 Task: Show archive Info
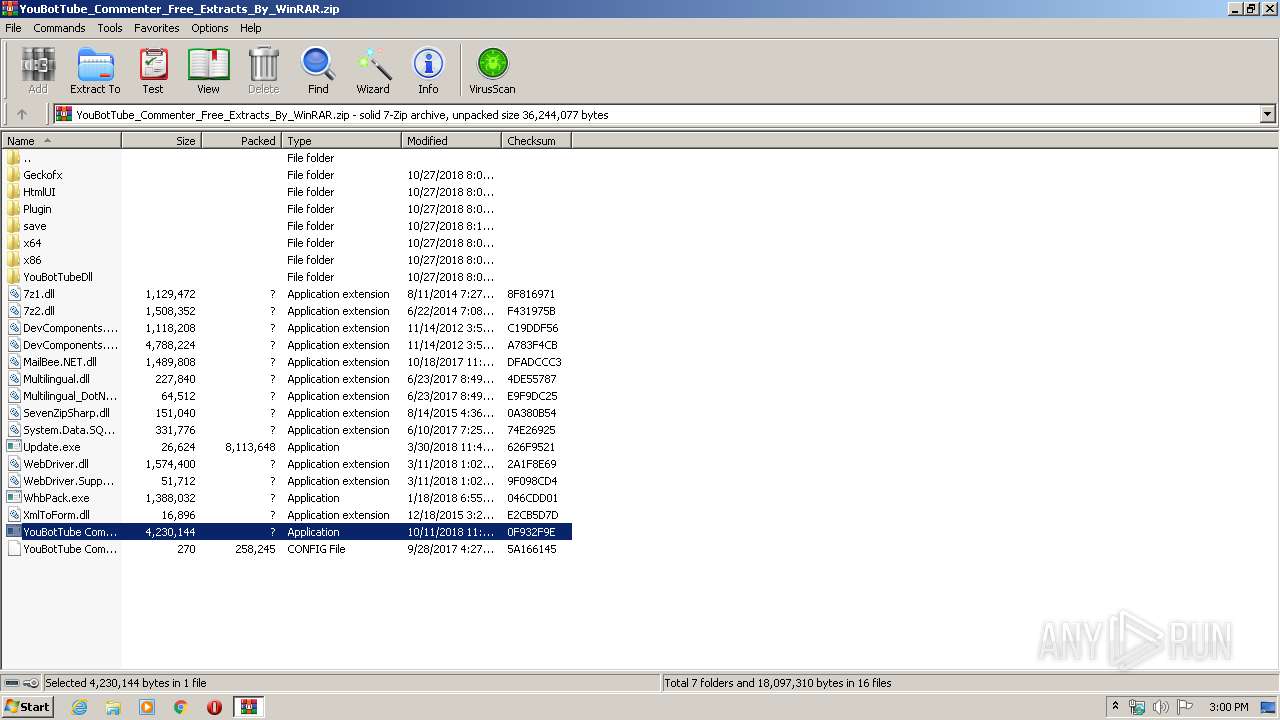[428, 71]
